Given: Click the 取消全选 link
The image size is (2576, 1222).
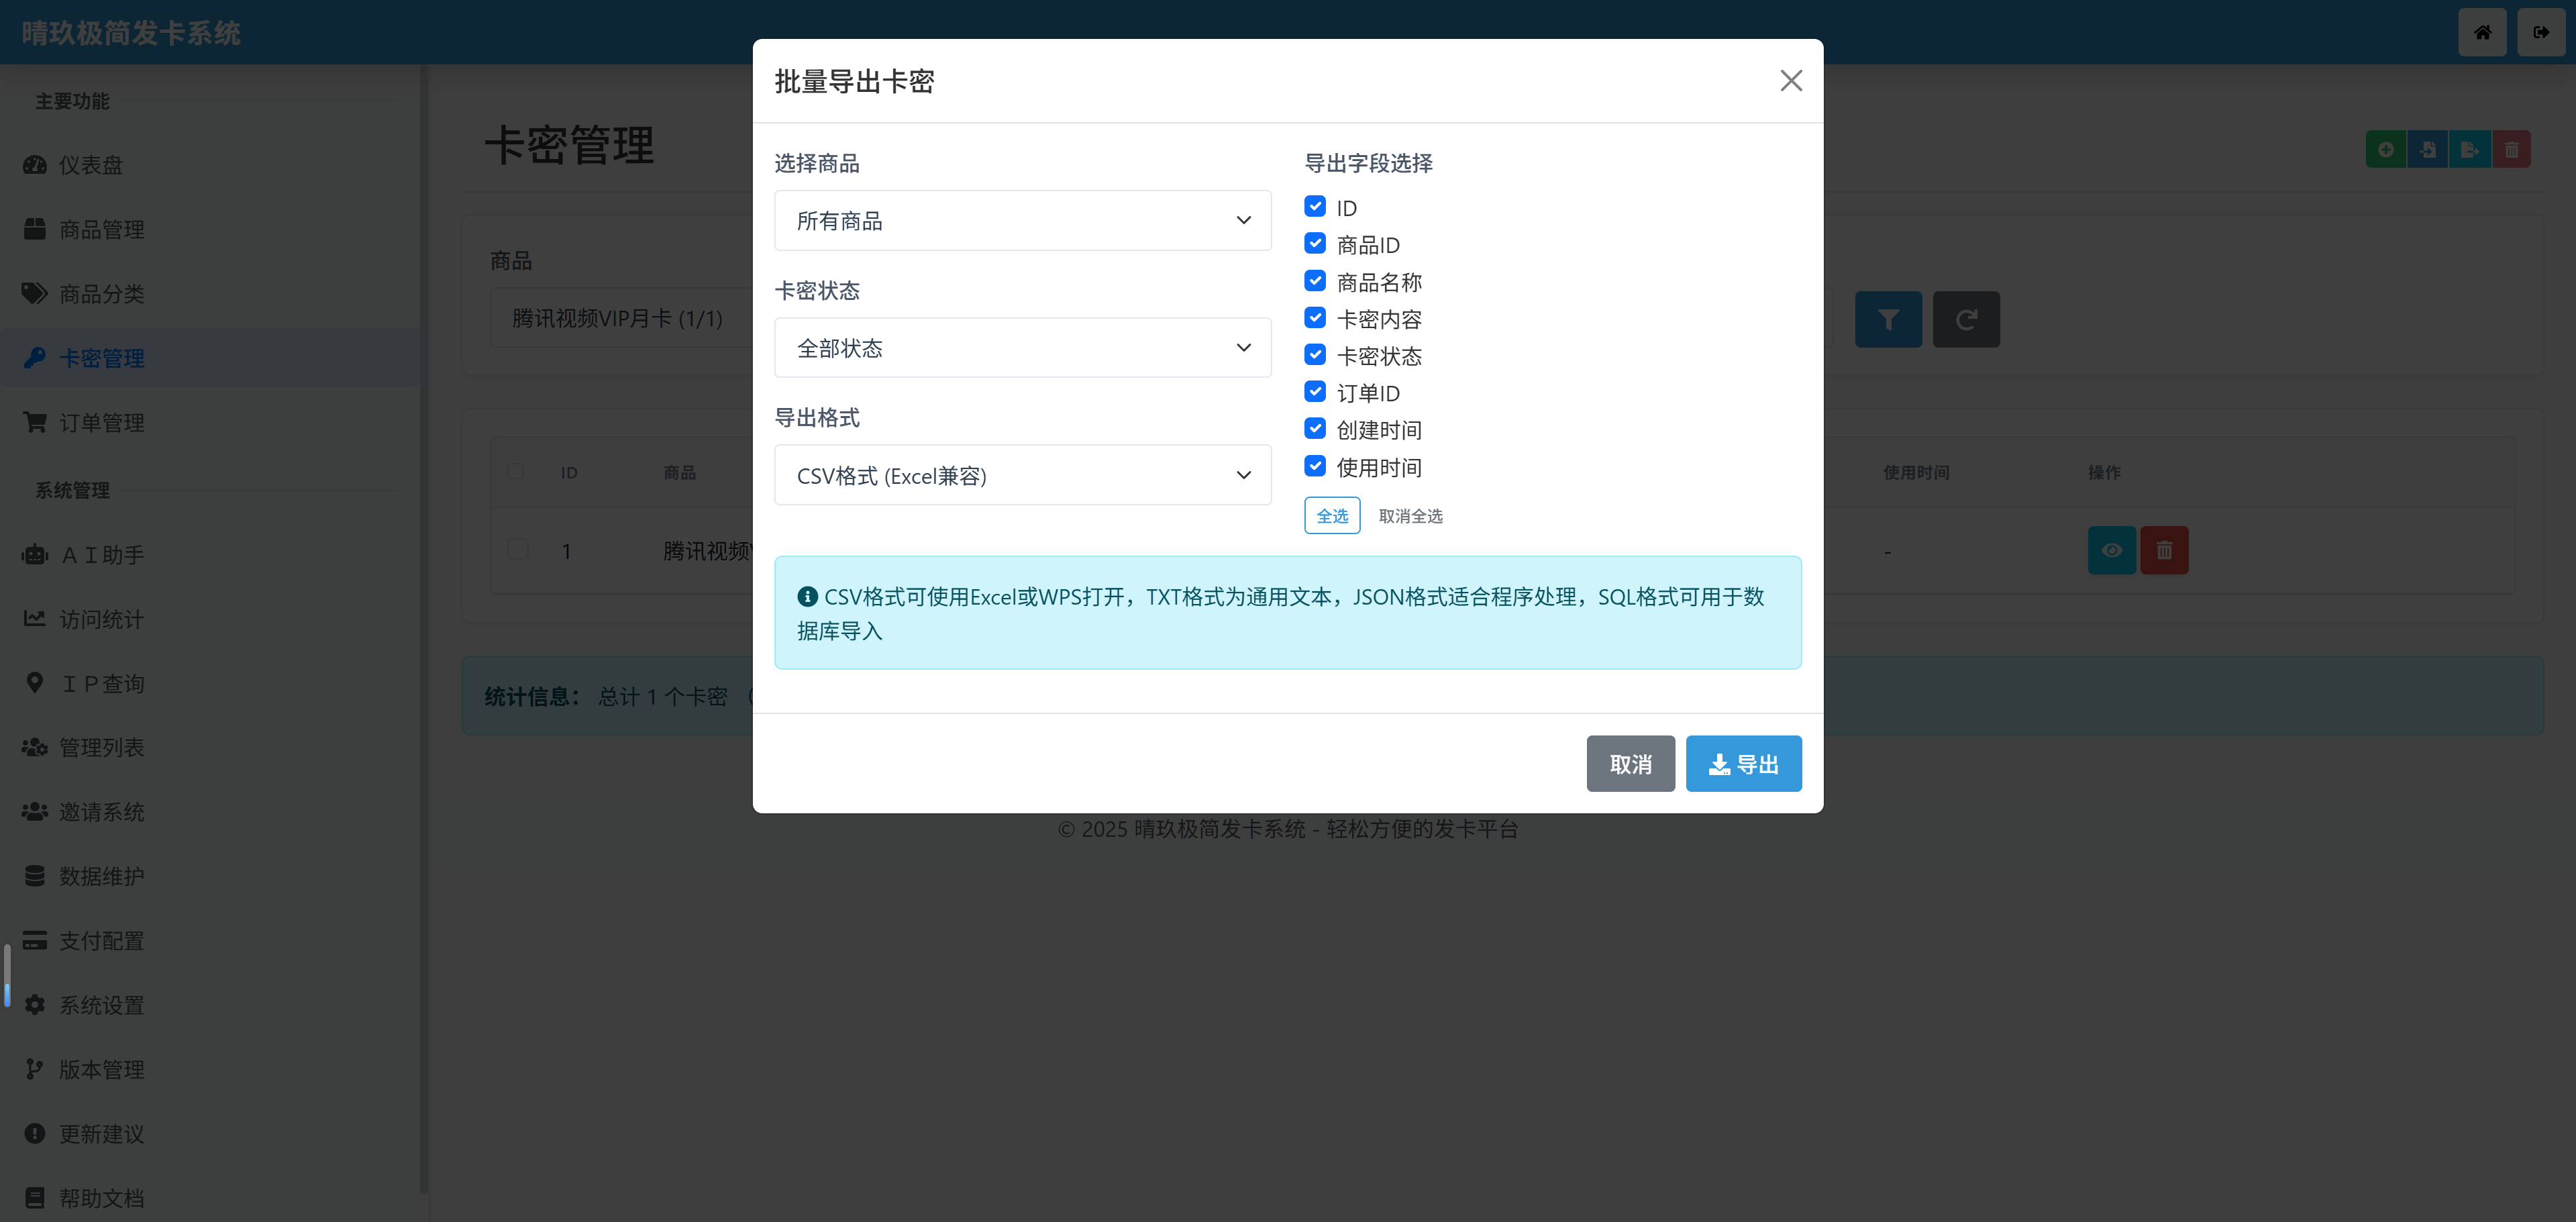Looking at the screenshot, I should click(x=1410, y=516).
